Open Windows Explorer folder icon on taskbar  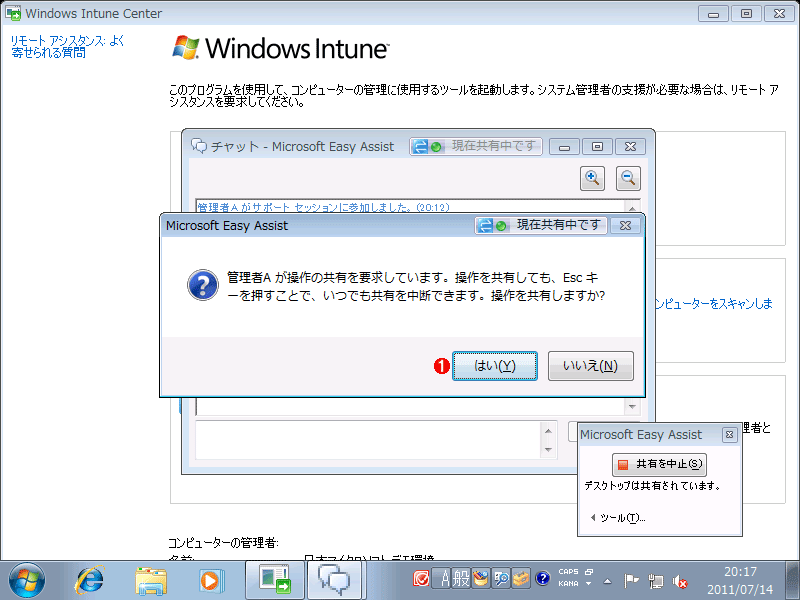(151, 581)
